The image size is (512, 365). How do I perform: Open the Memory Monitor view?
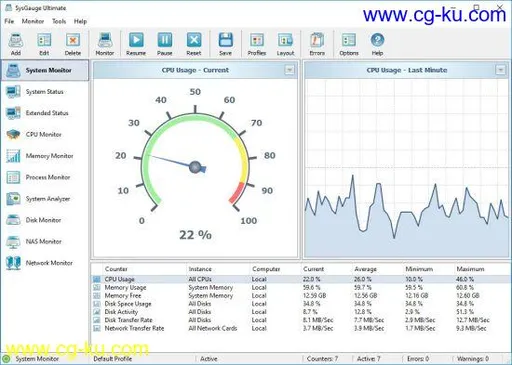click(45, 156)
